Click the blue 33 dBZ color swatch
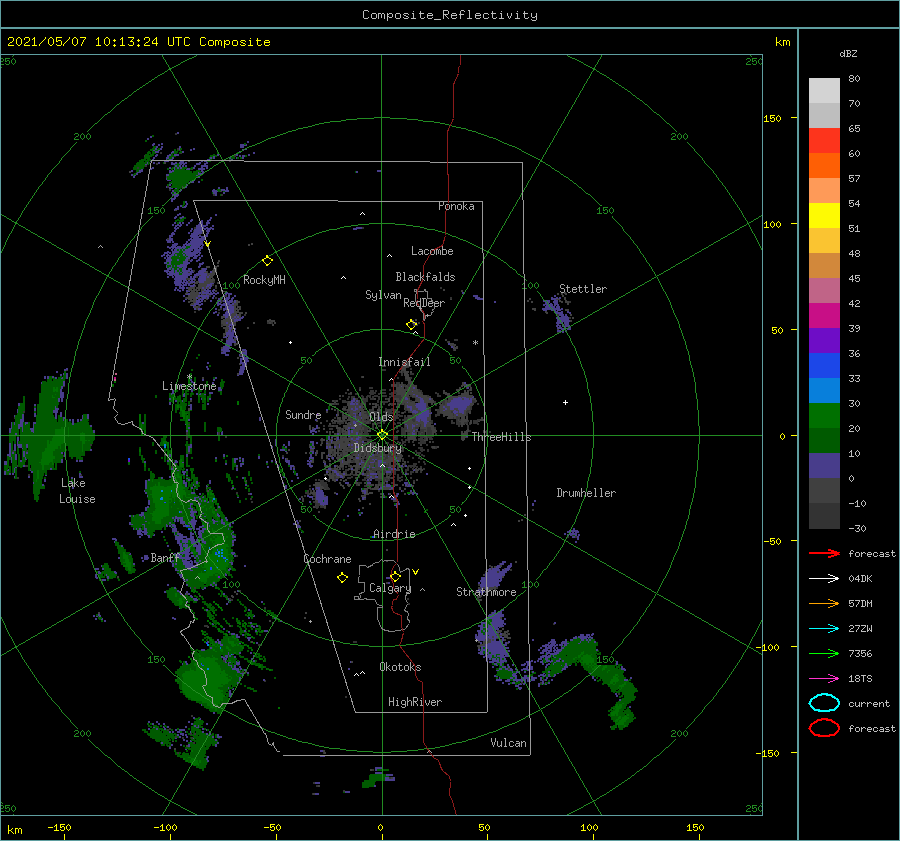 824,365
